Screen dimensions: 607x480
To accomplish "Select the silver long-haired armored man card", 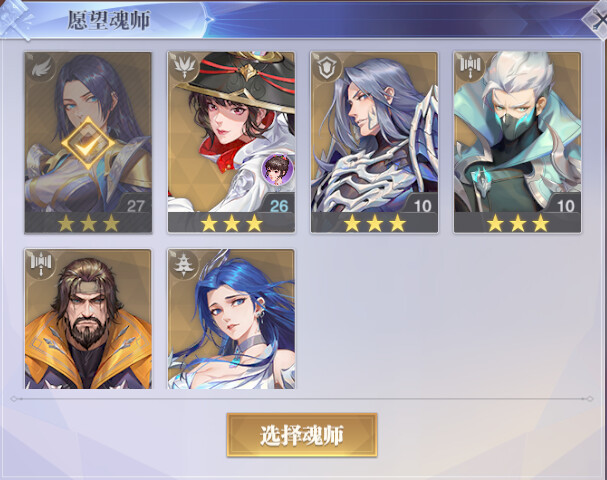I will pos(374,142).
